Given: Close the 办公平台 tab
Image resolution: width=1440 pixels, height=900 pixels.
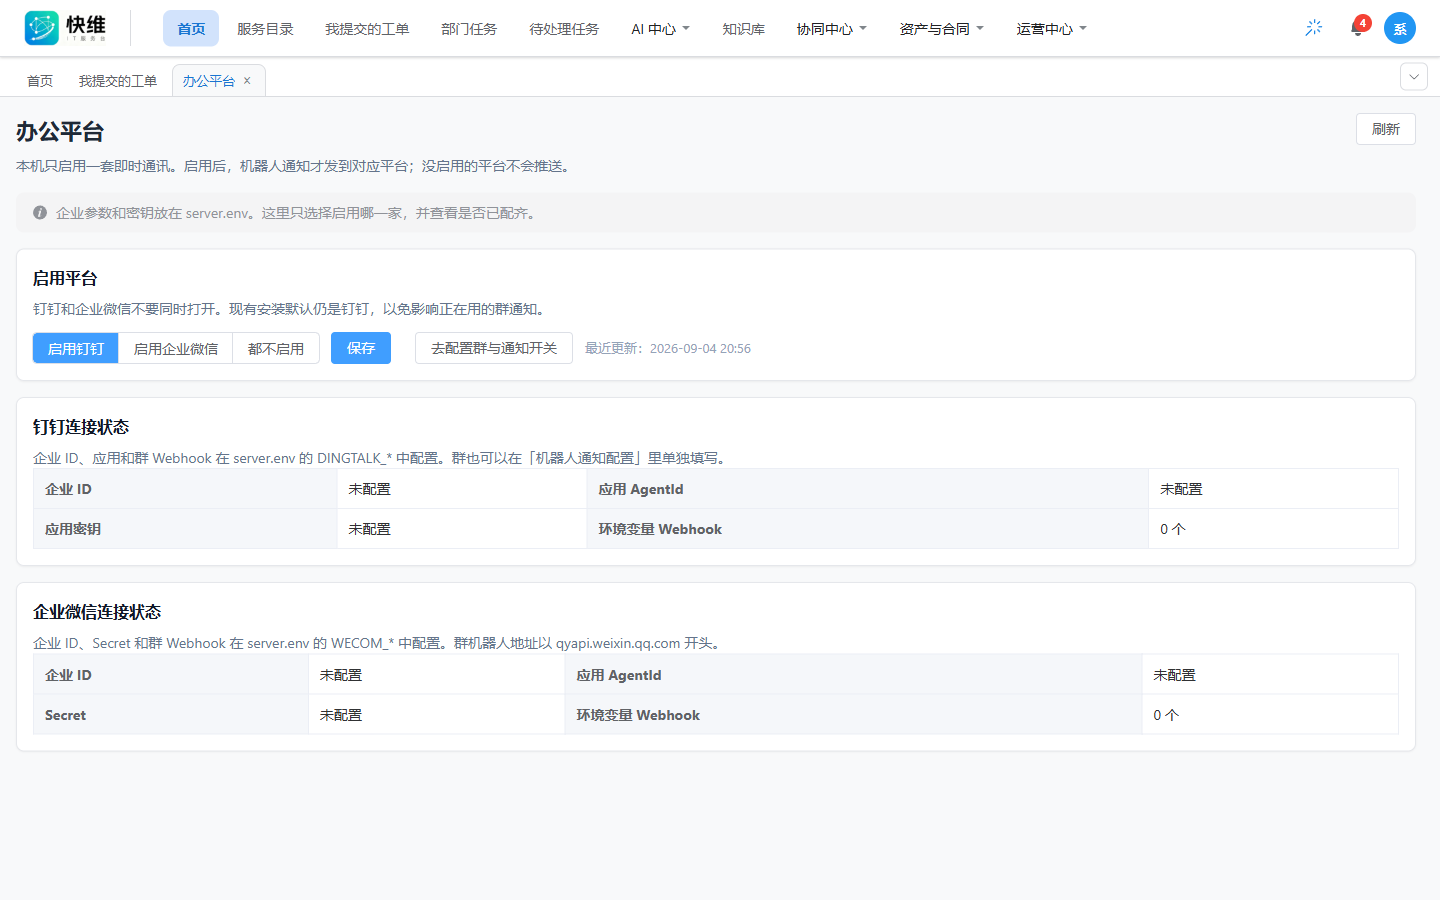Looking at the screenshot, I should [247, 81].
